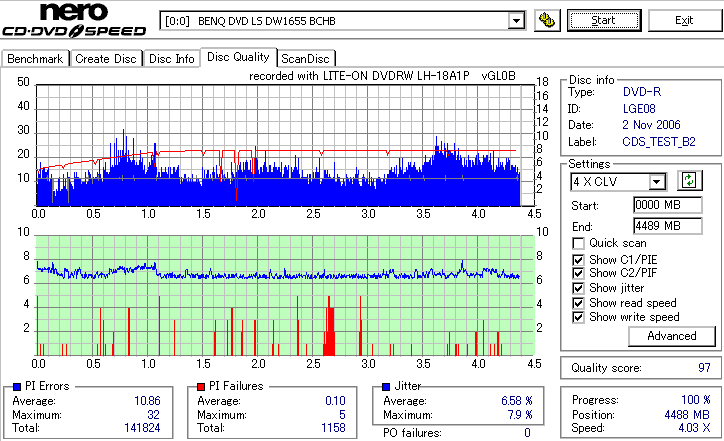Select the Disc Quality tab

tap(238, 57)
